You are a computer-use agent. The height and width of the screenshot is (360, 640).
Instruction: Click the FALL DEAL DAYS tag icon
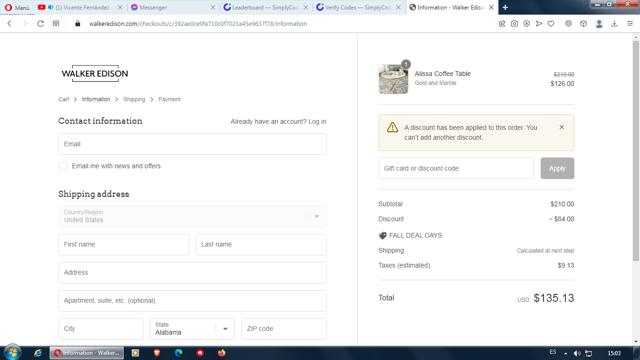pyautogui.click(x=382, y=236)
